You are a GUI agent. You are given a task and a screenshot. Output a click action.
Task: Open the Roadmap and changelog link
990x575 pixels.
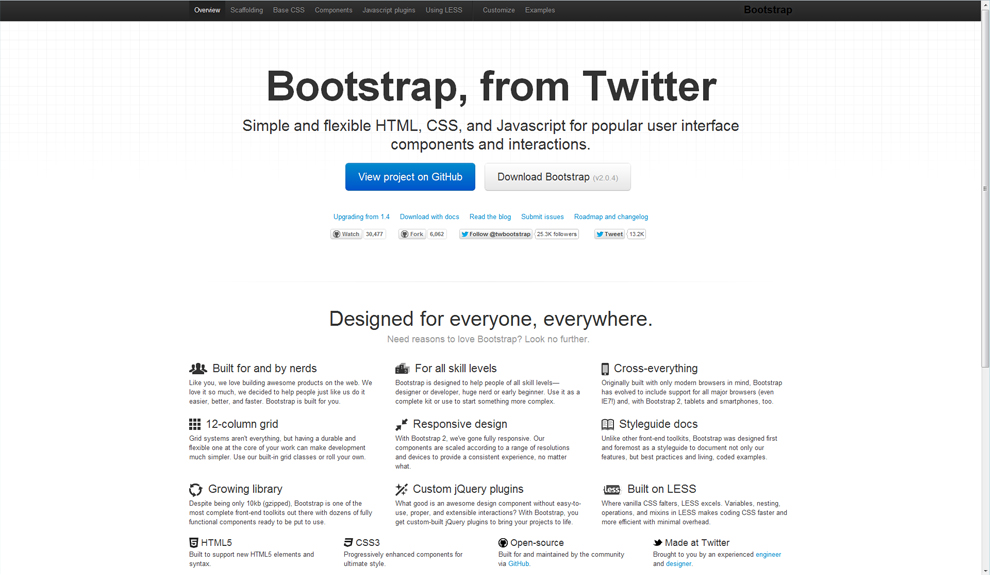click(x=611, y=216)
